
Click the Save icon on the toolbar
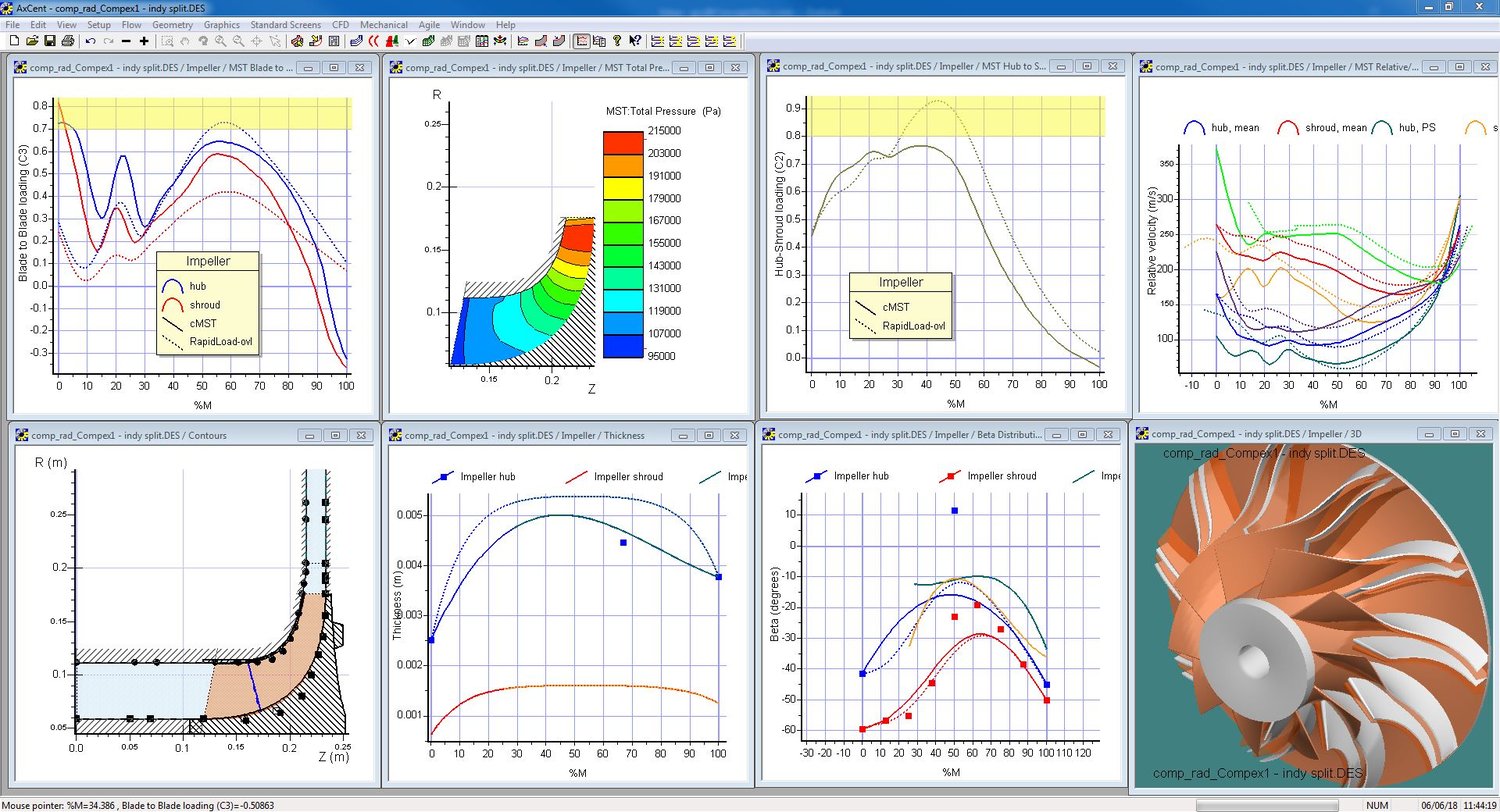tap(49, 41)
